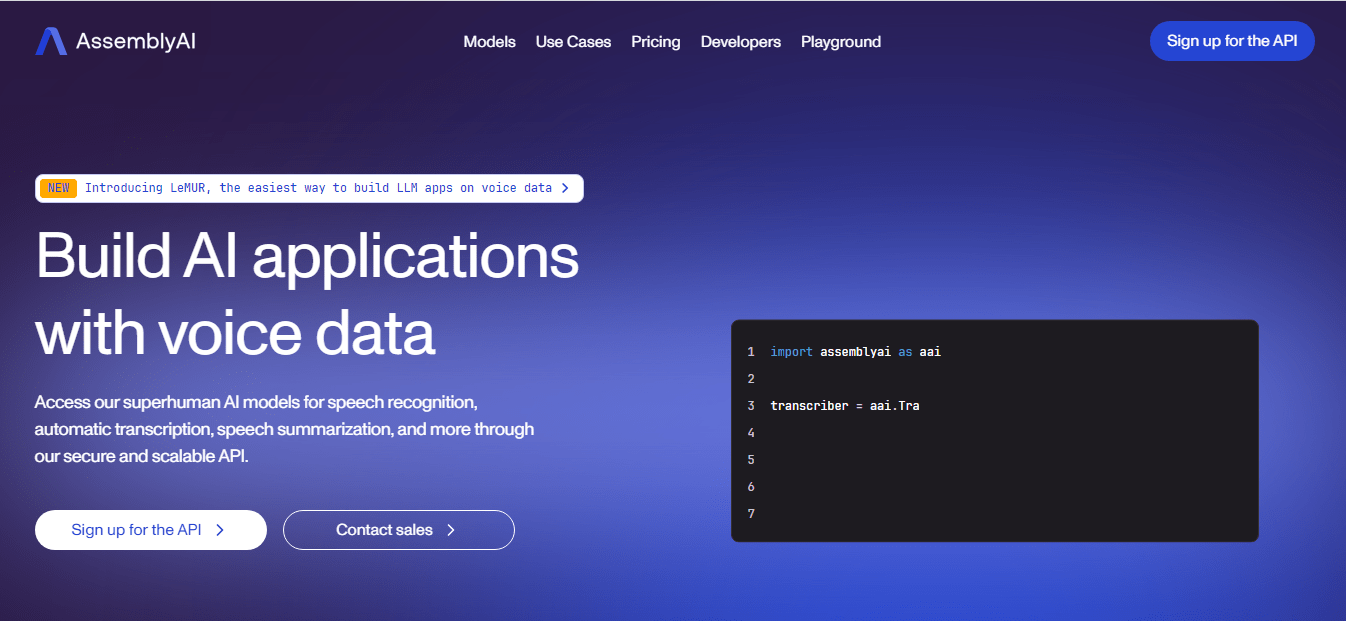Click the 'transcriber = aai.Tra' code line
The width and height of the screenshot is (1346, 621).
click(845, 406)
